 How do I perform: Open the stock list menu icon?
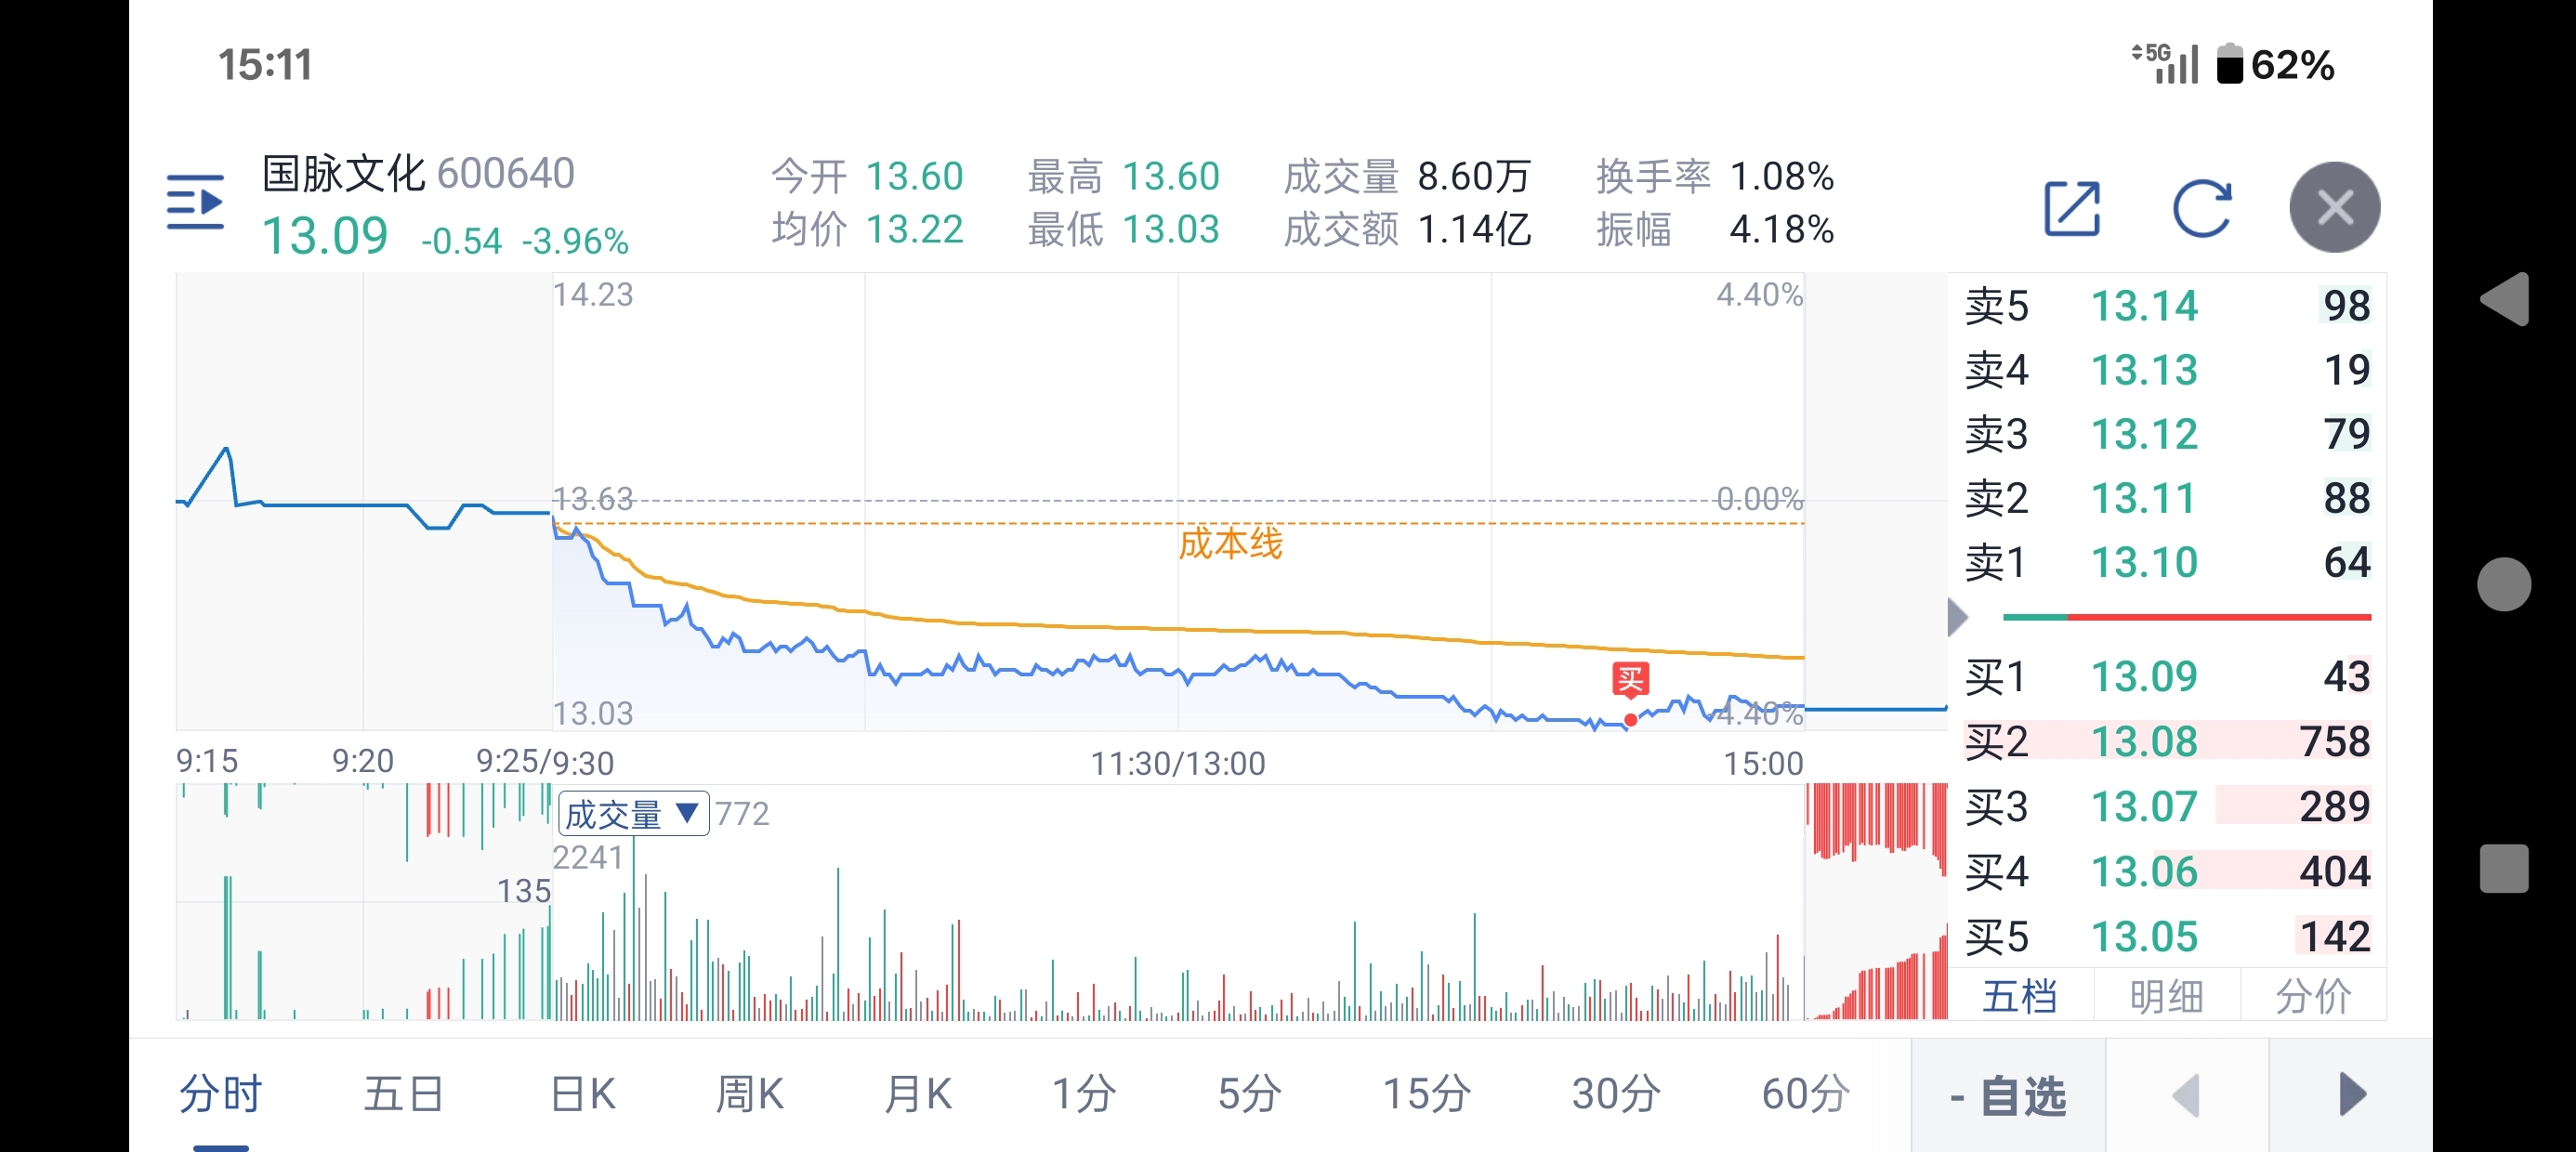click(195, 203)
